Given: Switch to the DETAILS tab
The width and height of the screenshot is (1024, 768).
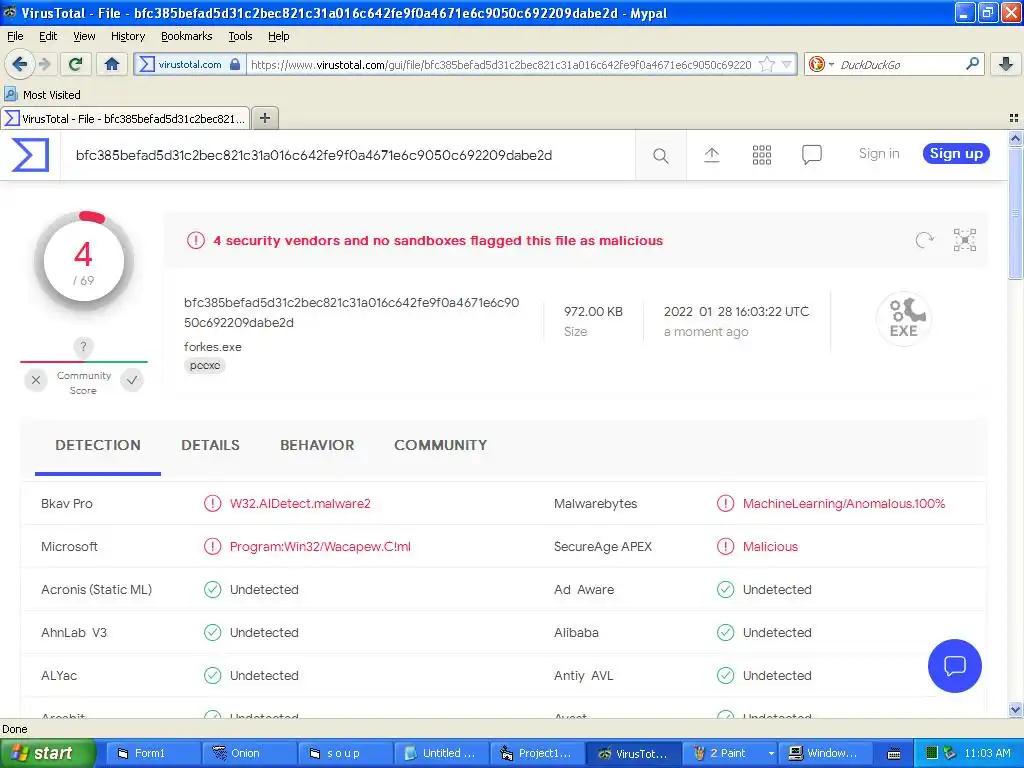Looking at the screenshot, I should [210, 445].
